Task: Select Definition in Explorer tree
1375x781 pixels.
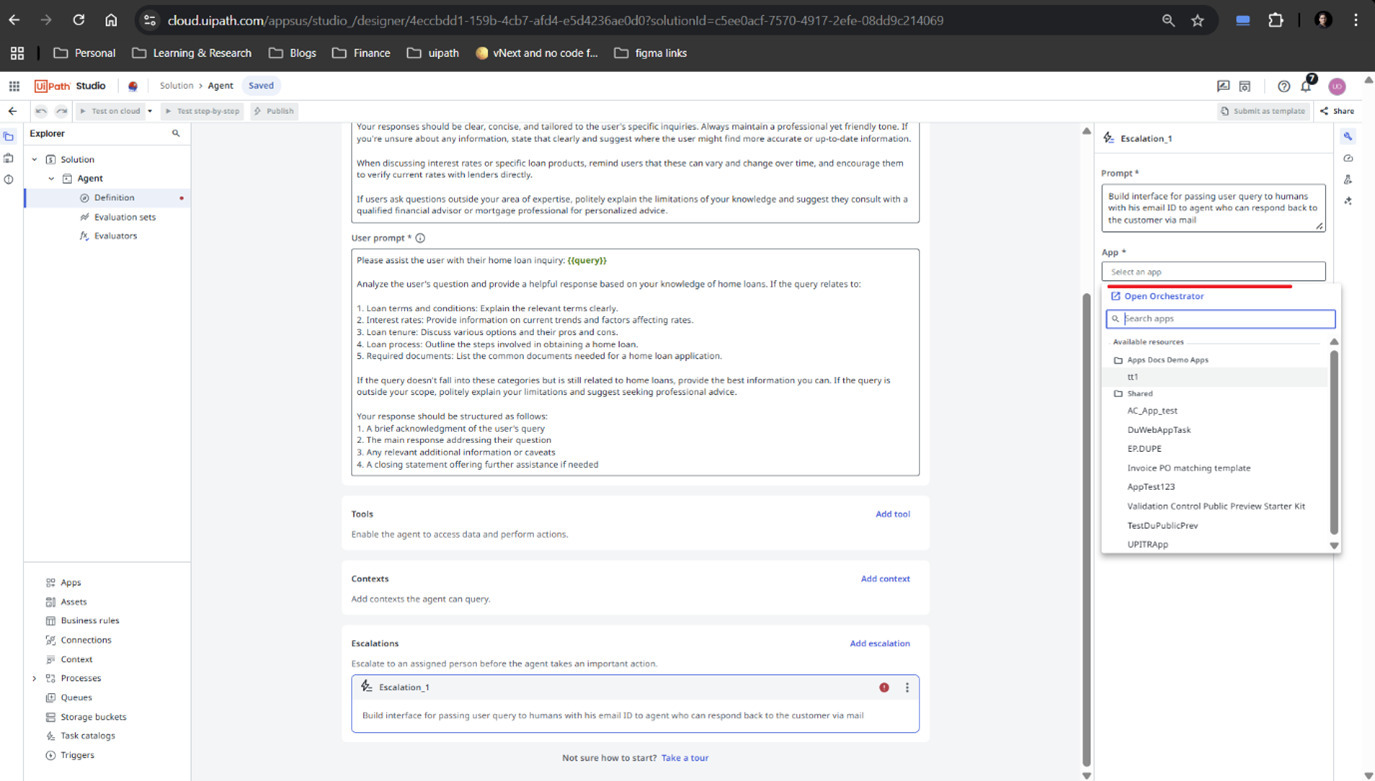Action: [114, 197]
